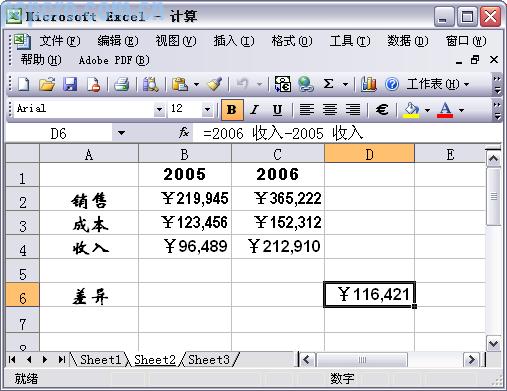Click the fx insert function button
Viewport: 507px width, 391px height.
pos(184,133)
